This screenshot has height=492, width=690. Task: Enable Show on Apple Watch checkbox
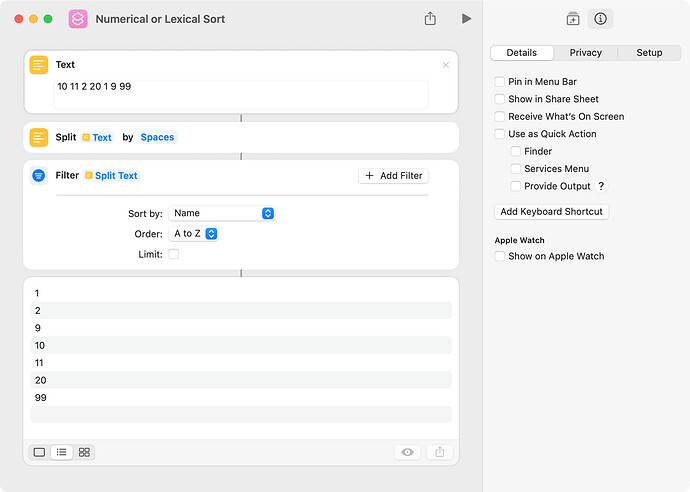499,256
